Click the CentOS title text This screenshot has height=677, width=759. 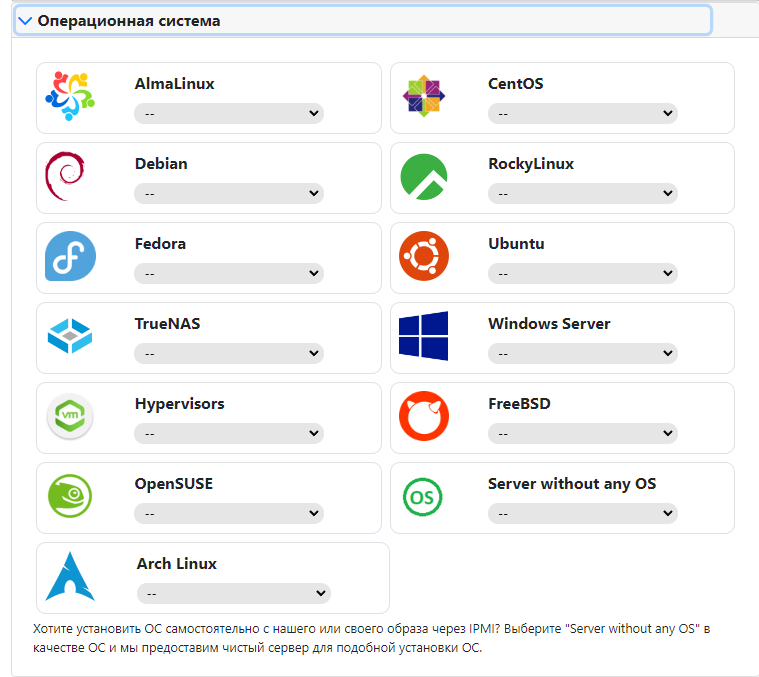coord(516,84)
